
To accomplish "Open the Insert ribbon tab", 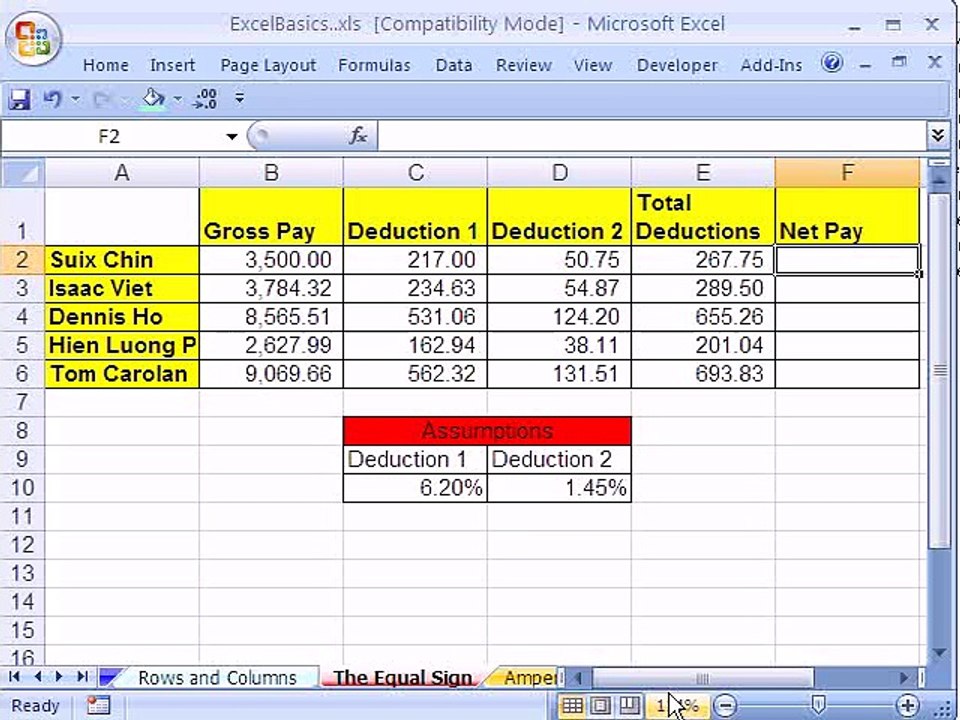I will coord(172,65).
